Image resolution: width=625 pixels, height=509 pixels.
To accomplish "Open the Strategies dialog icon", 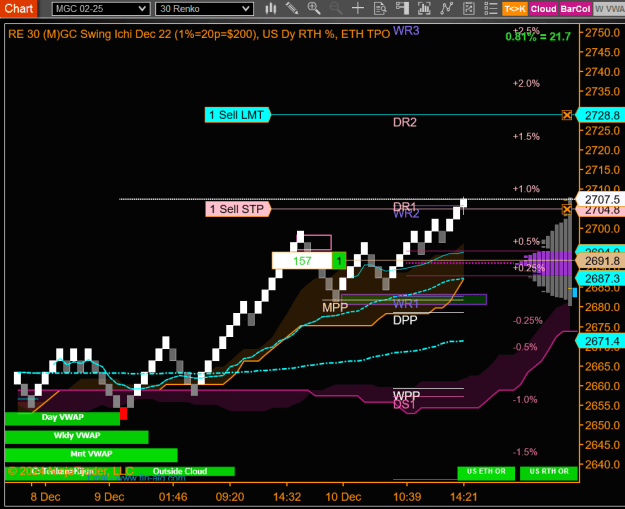I will [x=469, y=8].
